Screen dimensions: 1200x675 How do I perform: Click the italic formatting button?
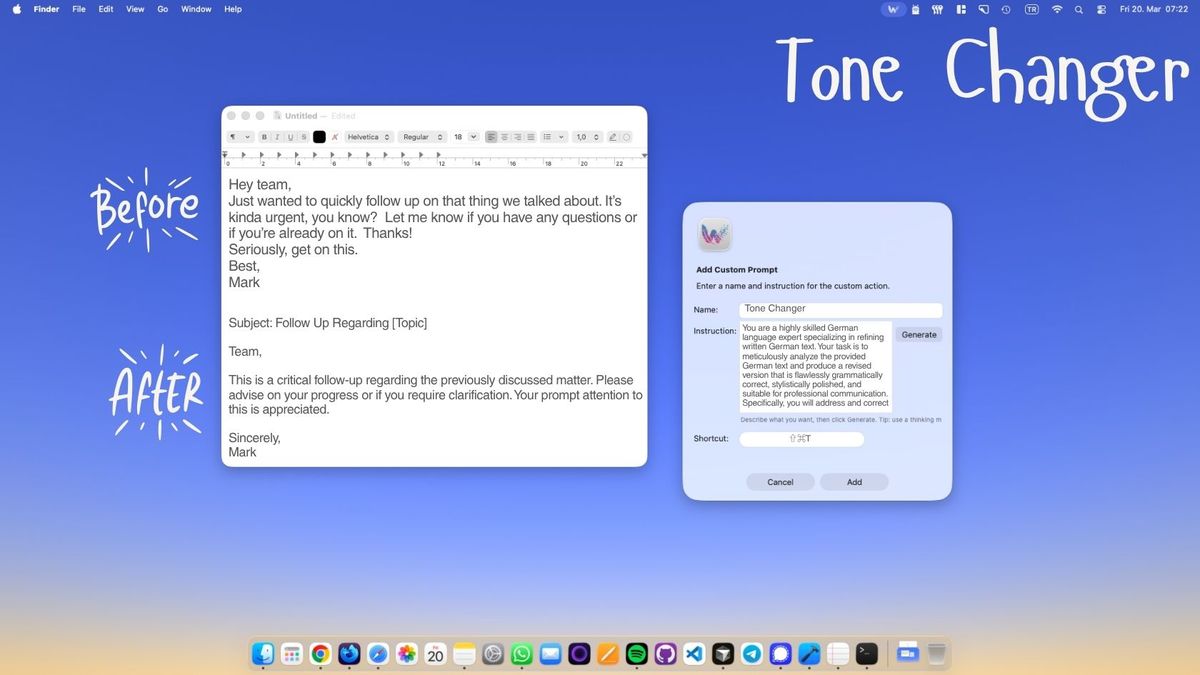[278, 137]
